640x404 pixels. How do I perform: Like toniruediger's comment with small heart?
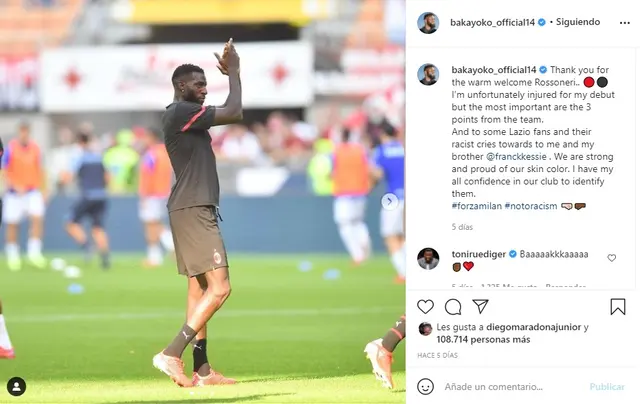click(x=611, y=258)
